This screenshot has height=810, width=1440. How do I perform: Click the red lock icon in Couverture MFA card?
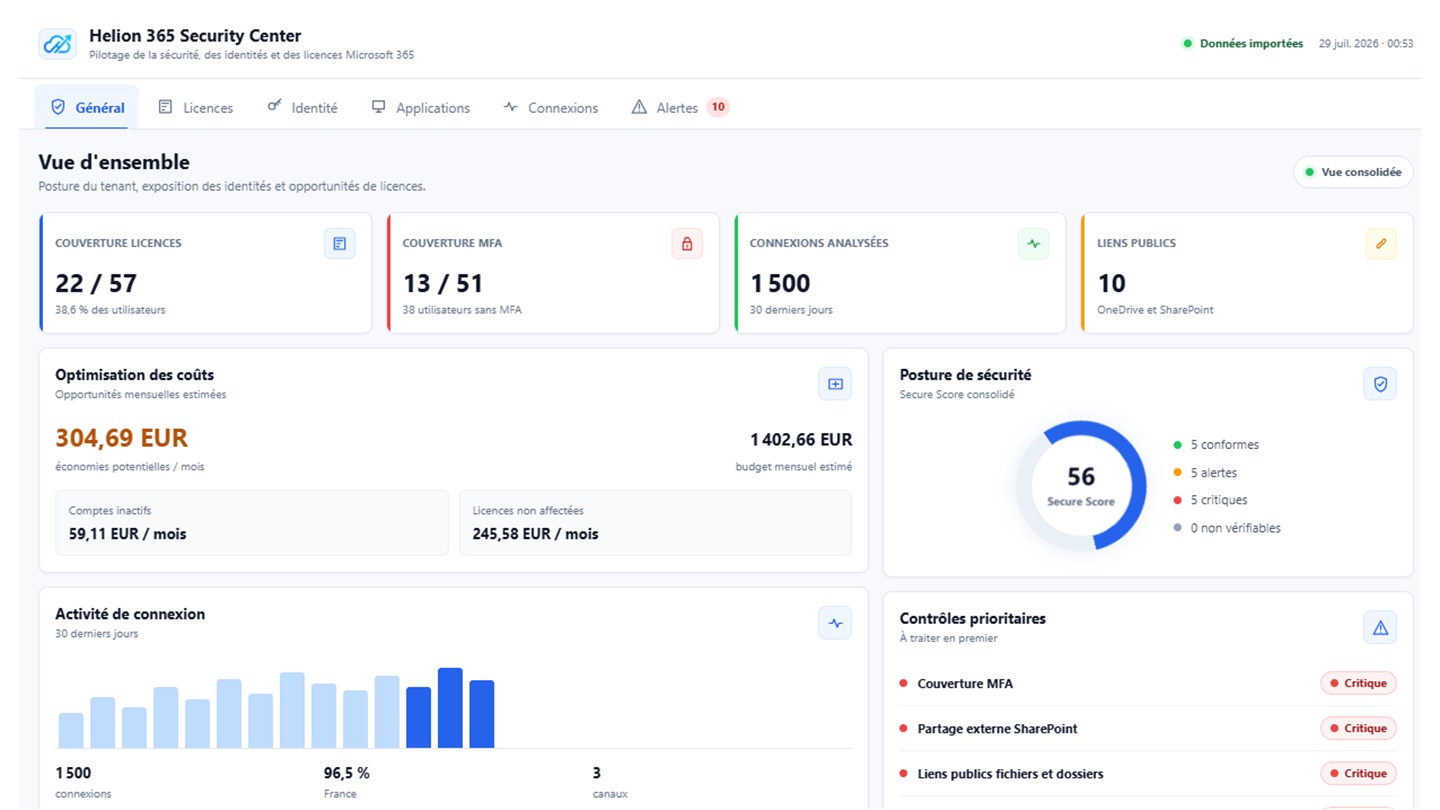pyautogui.click(x=687, y=244)
